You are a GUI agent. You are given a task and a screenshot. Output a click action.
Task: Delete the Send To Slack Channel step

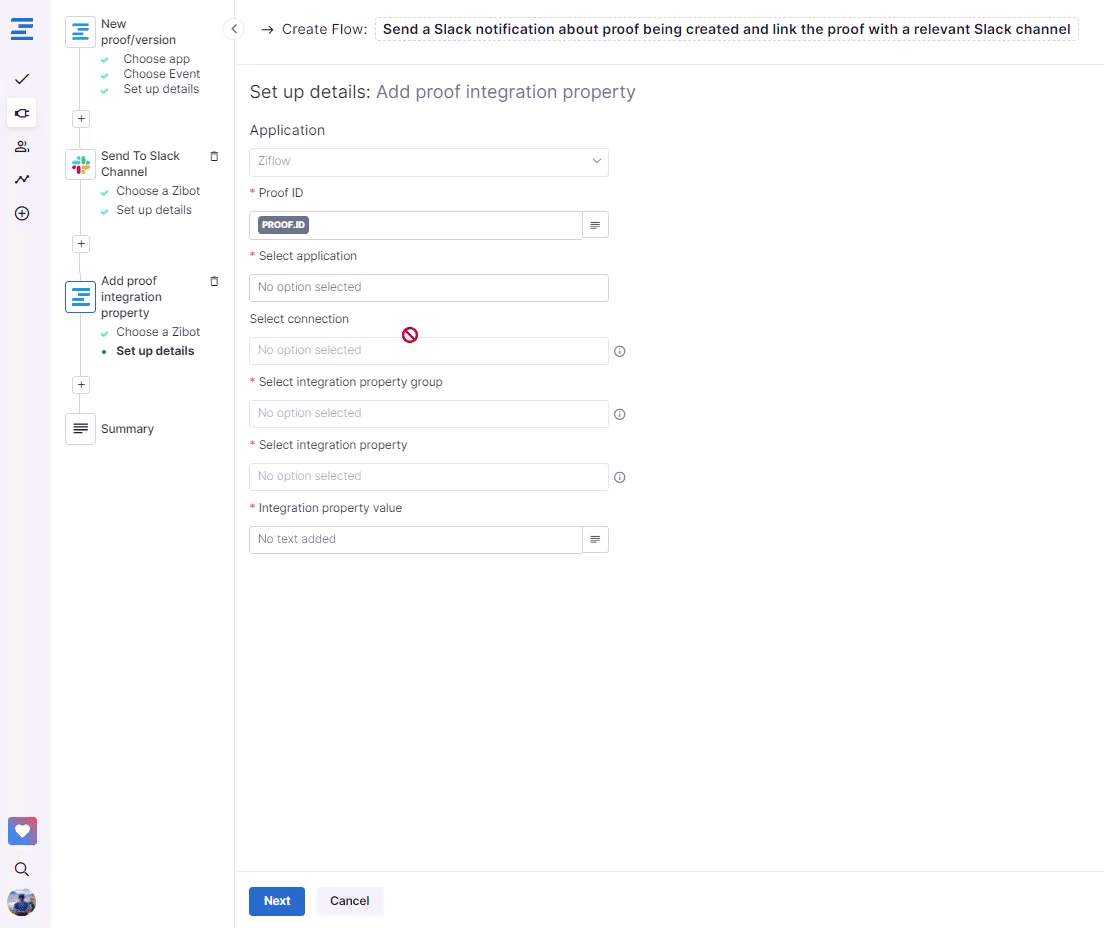(x=214, y=157)
